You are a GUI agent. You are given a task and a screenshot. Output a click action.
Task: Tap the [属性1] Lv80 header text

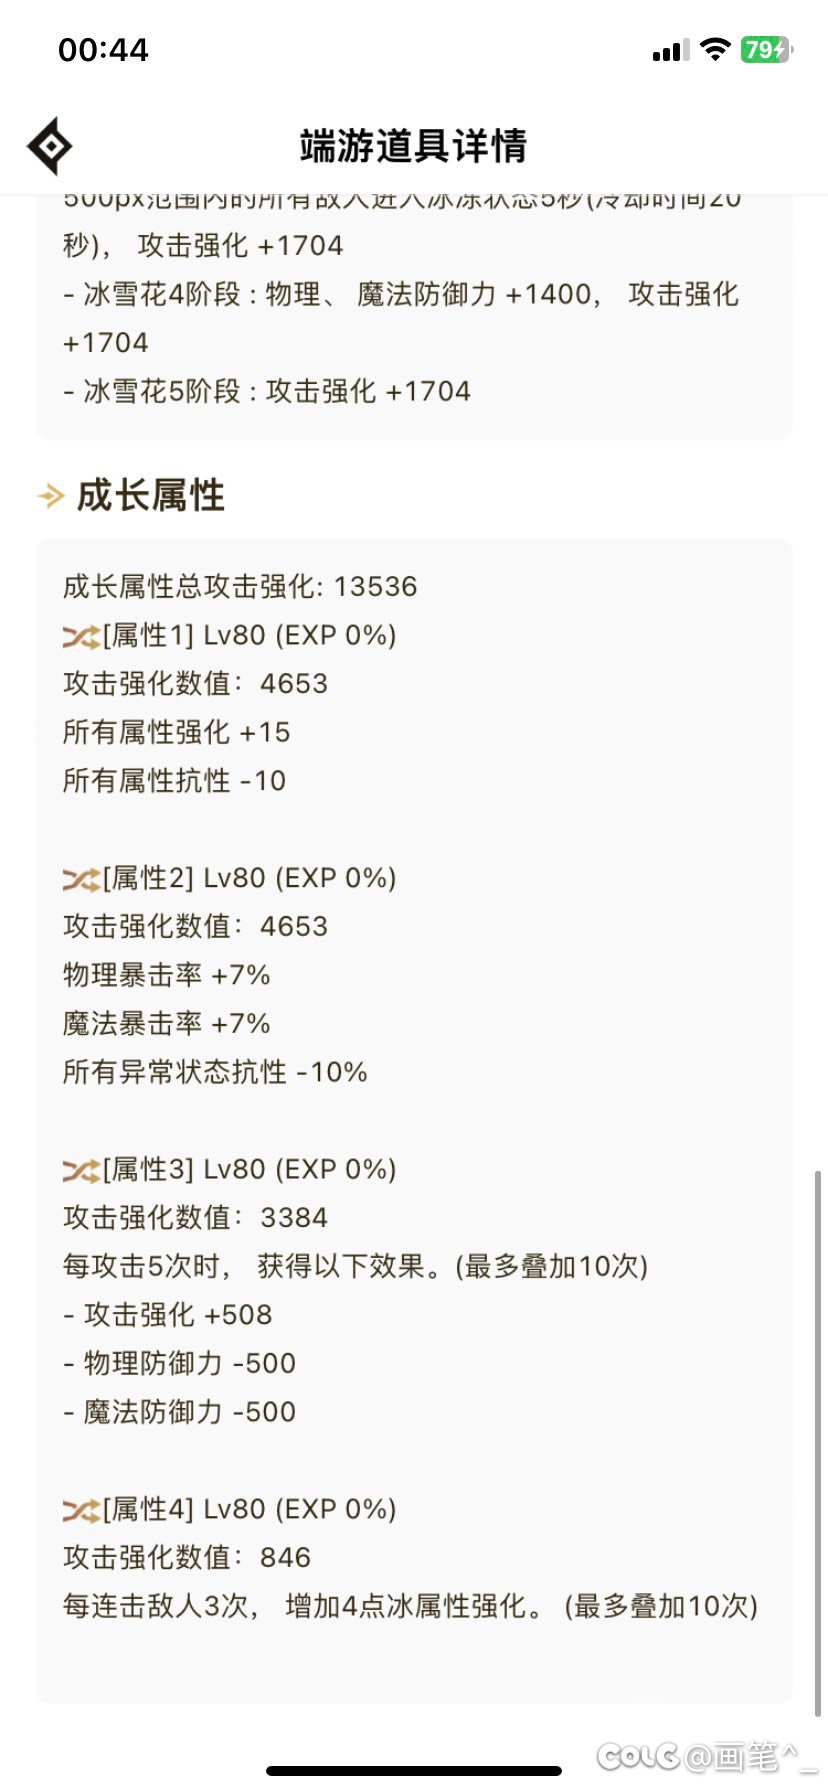[x=250, y=635]
